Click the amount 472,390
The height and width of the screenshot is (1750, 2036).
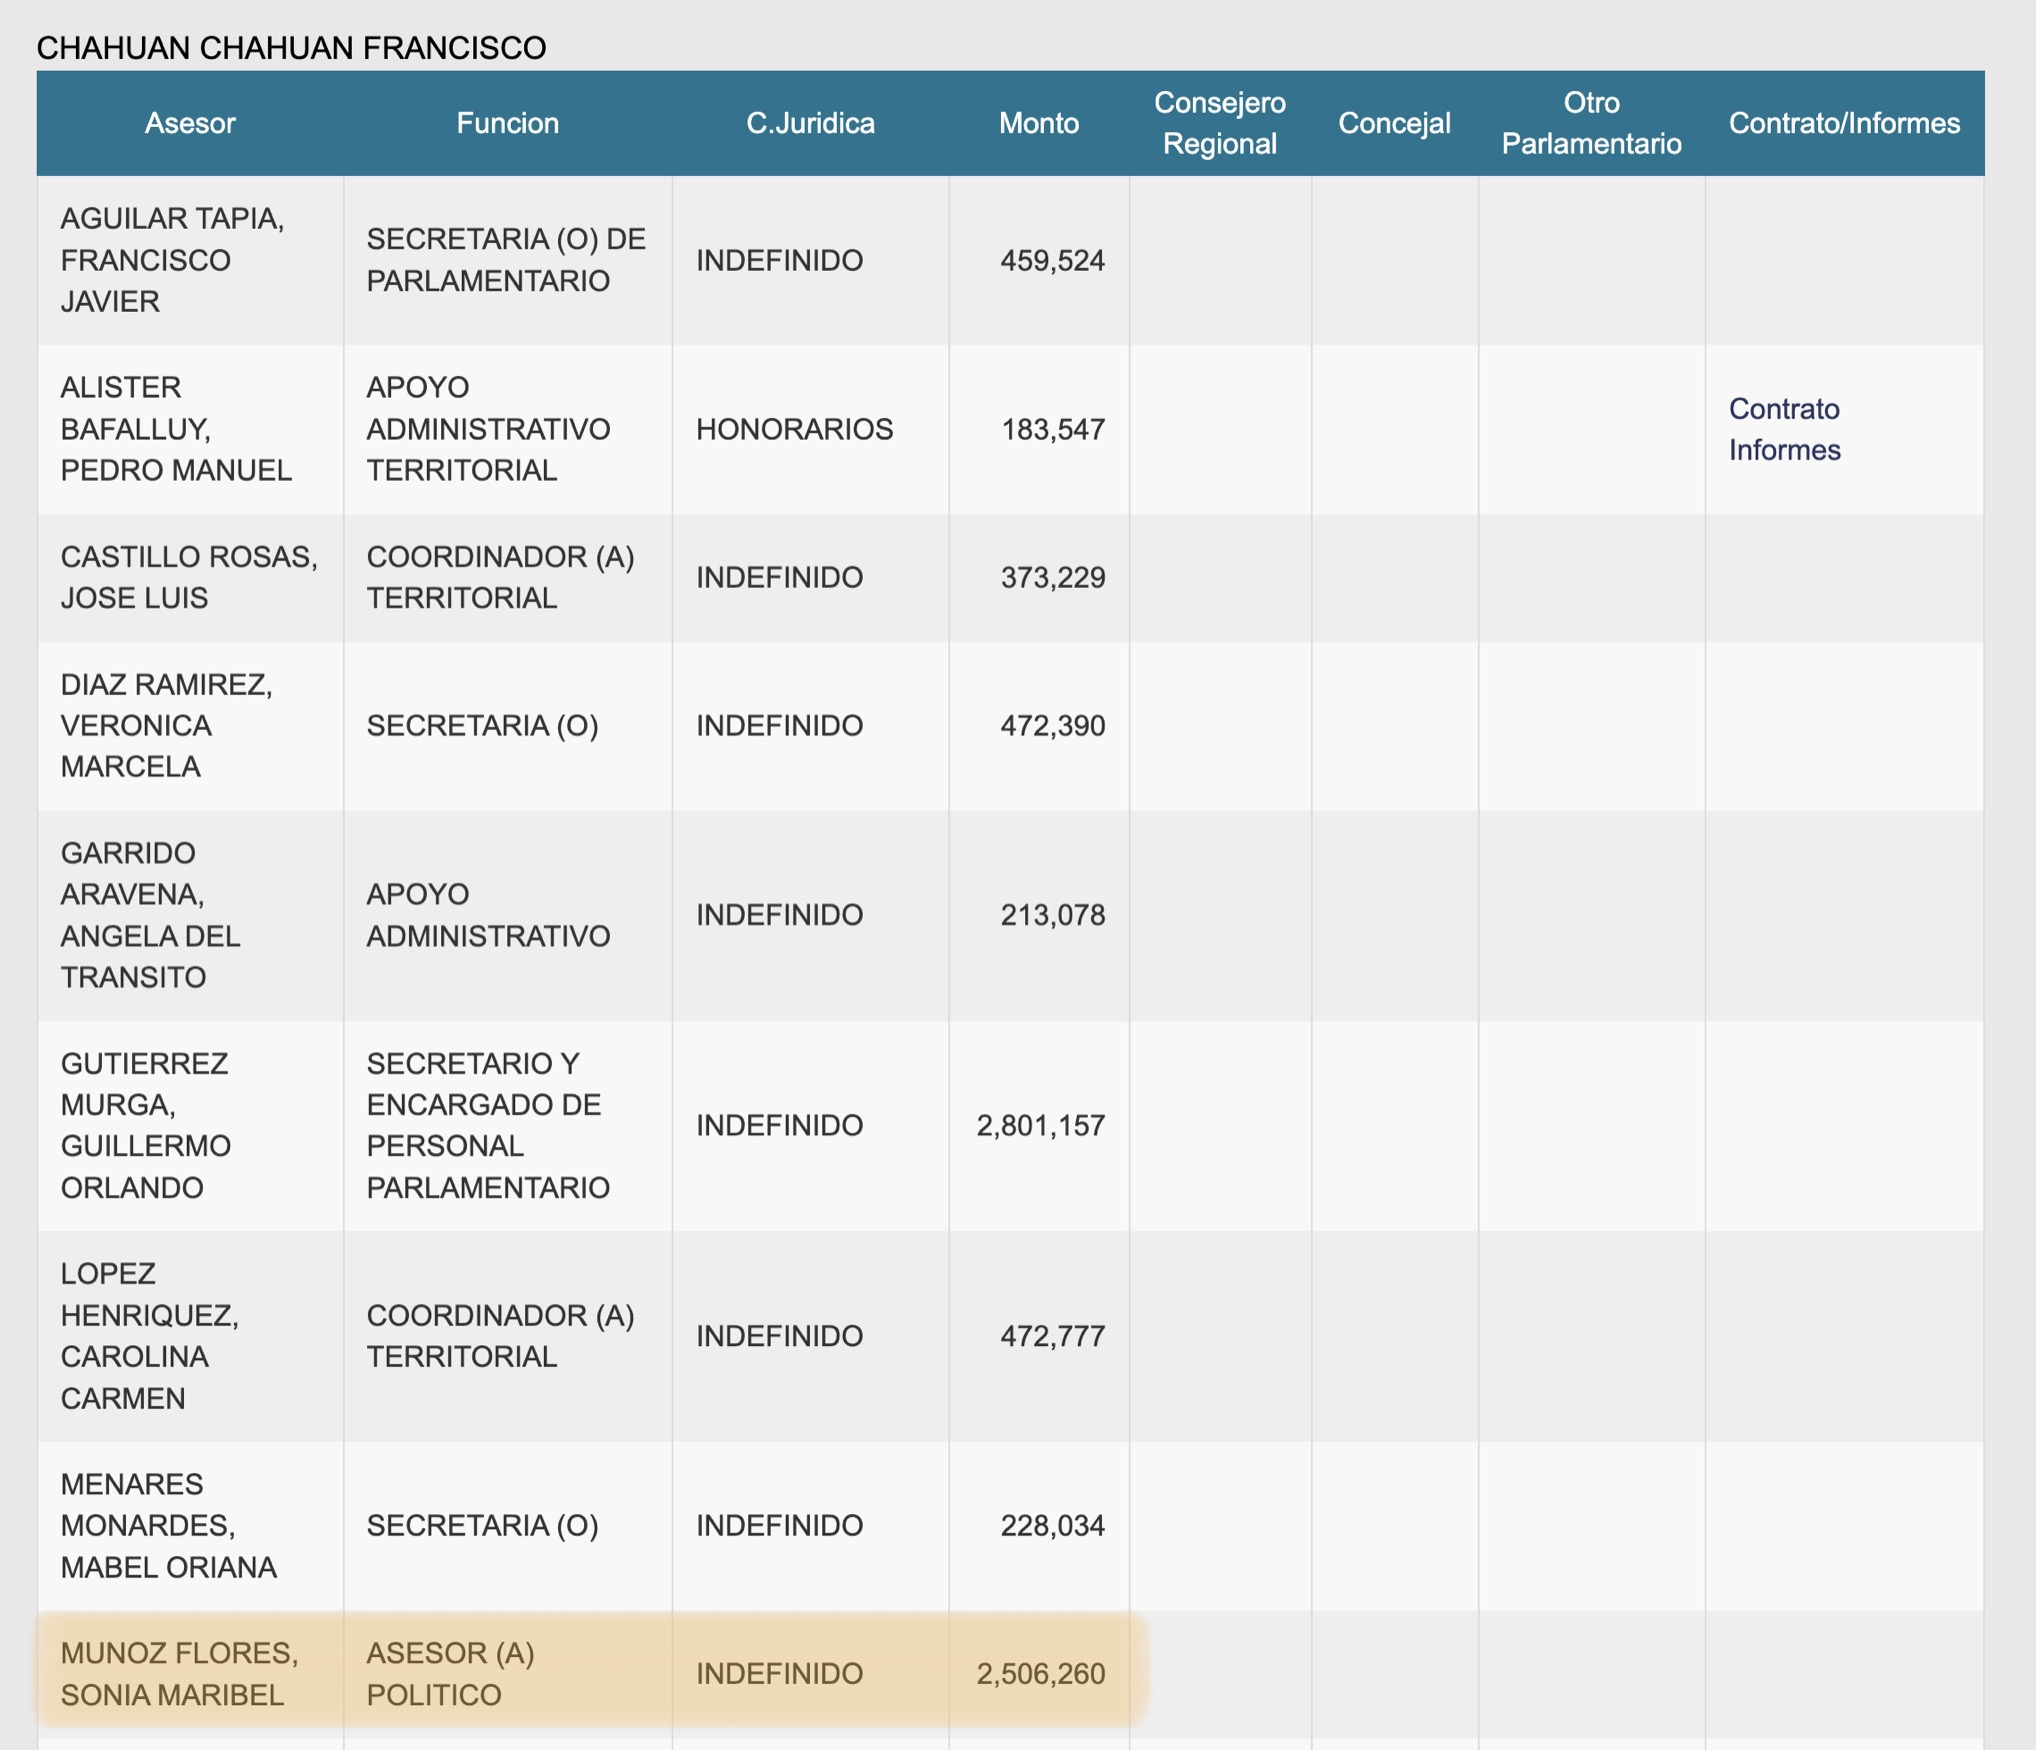point(1052,725)
